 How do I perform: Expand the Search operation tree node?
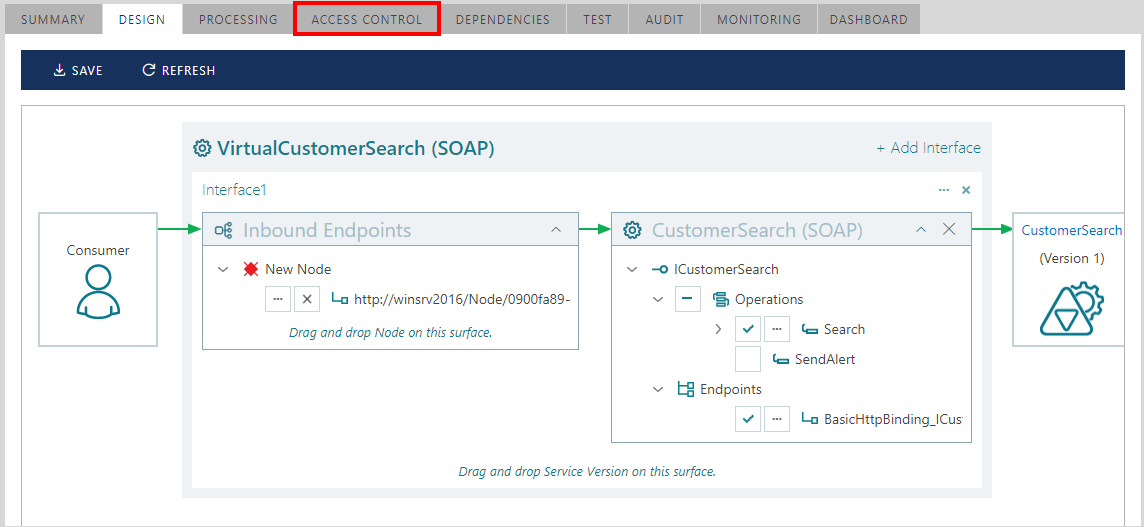[718, 329]
